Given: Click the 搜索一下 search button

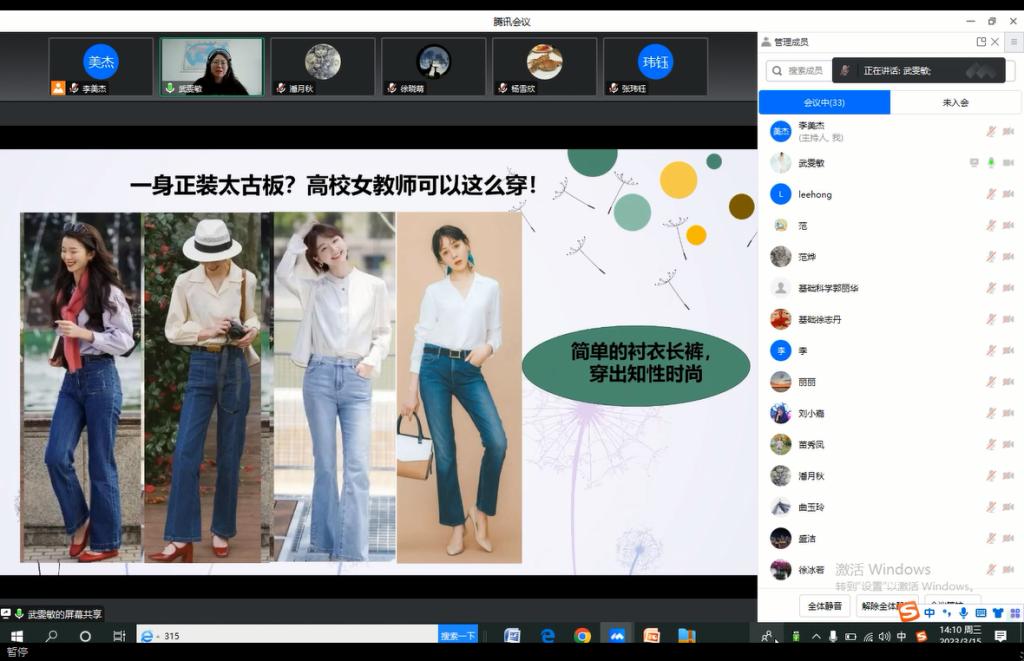Looking at the screenshot, I should click(x=457, y=636).
